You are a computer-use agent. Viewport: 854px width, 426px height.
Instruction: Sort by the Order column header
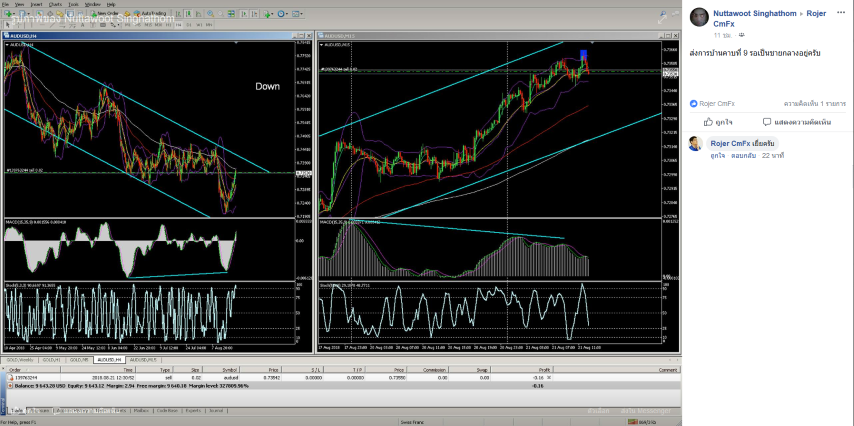(33, 370)
